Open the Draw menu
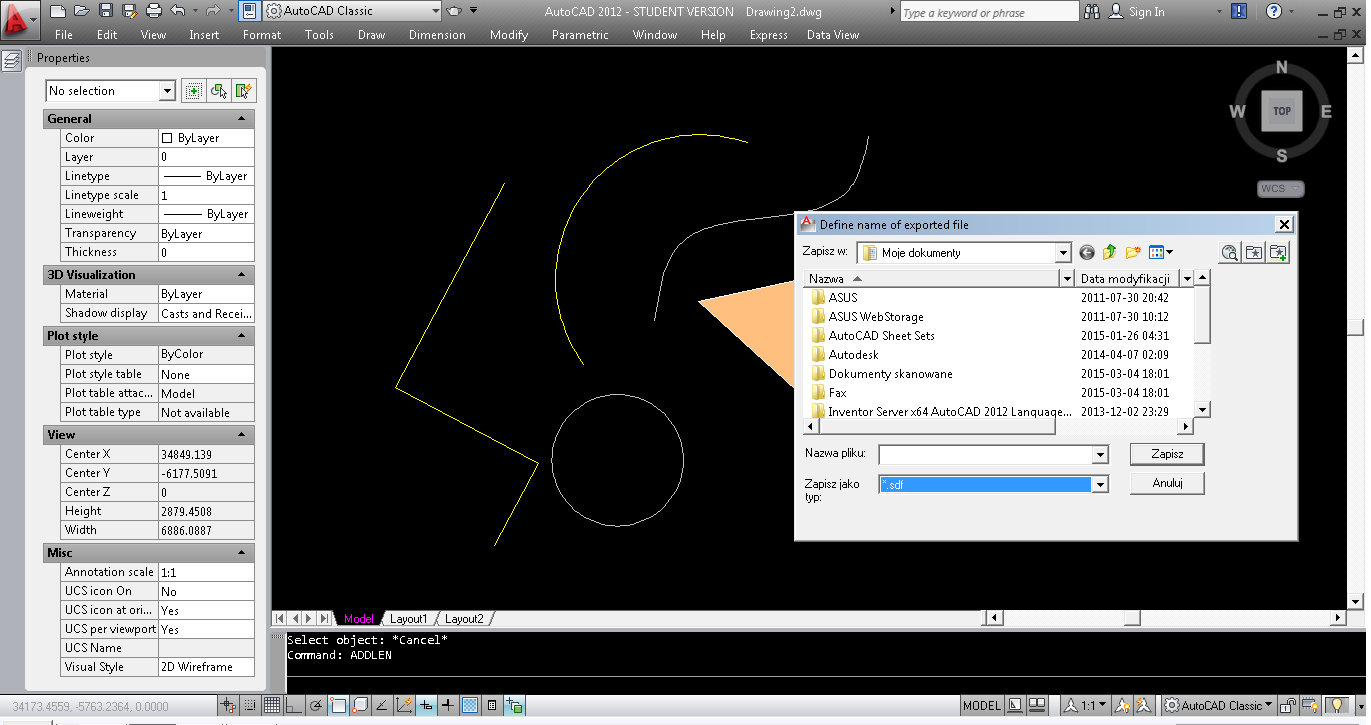Viewport: 1371px width, 725px height. click(x=371, y=34)
